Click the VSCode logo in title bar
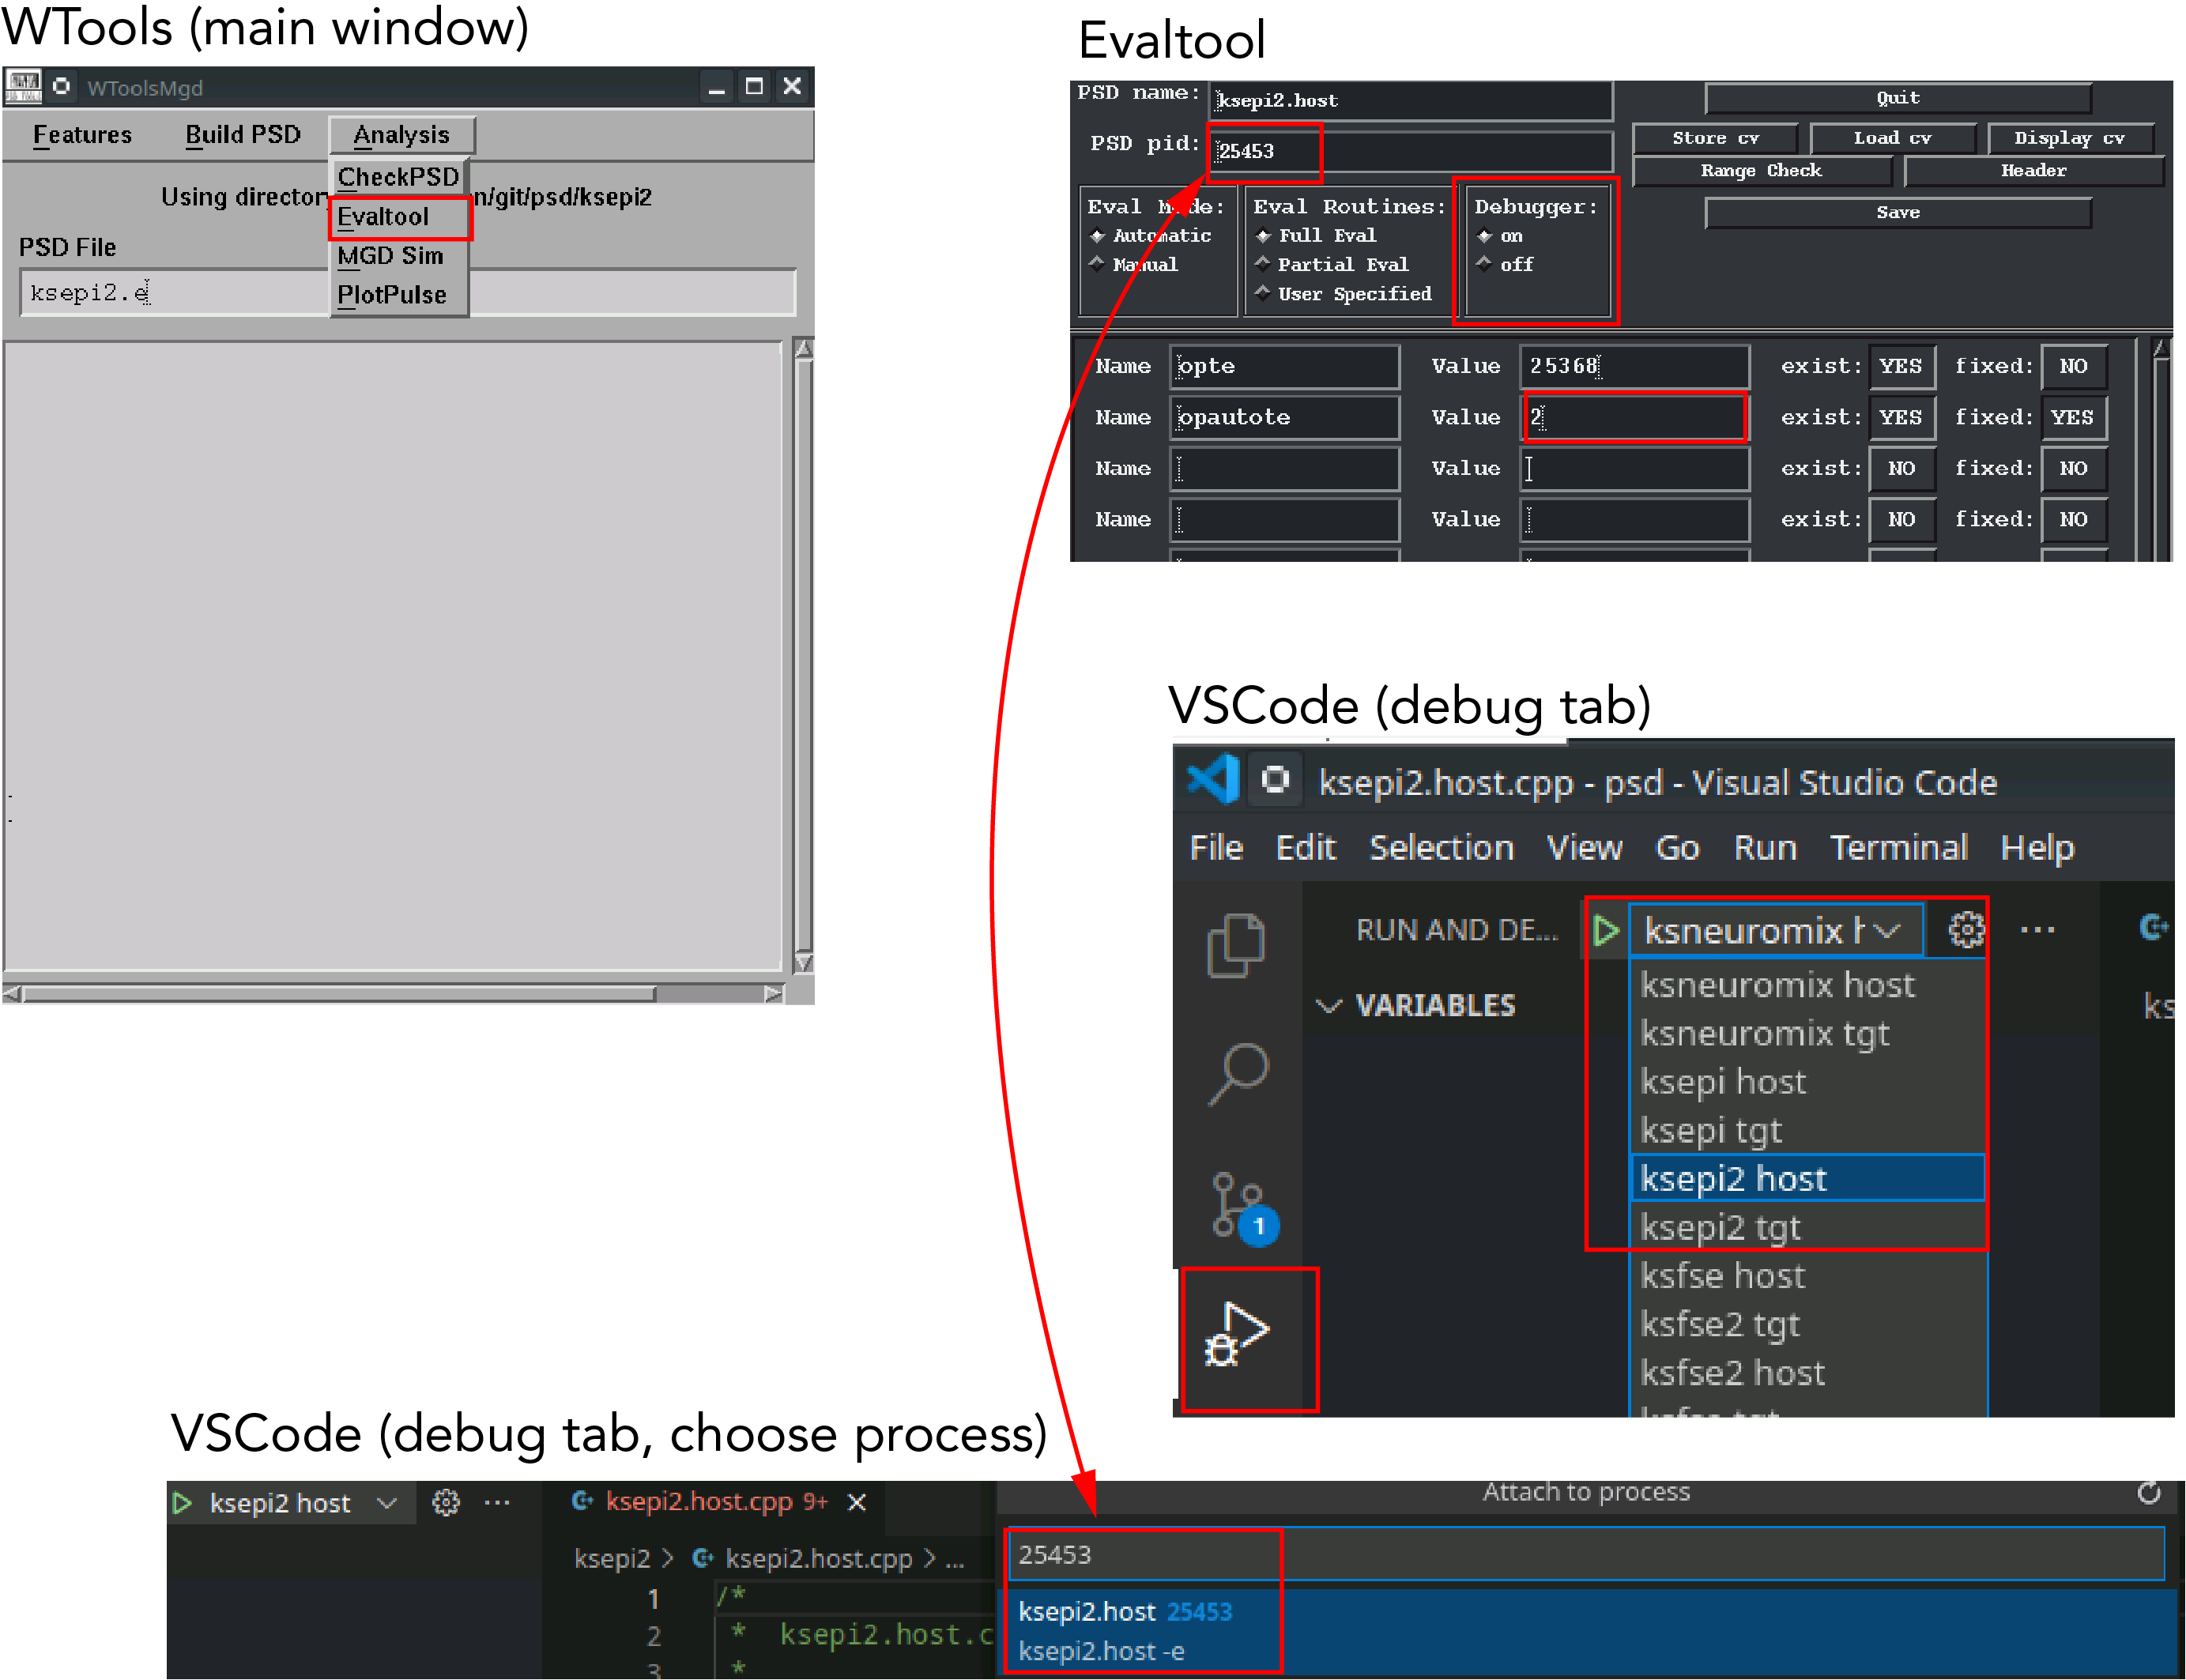Screen dimensions: 2186x1680 click(x=1213, y=780)
